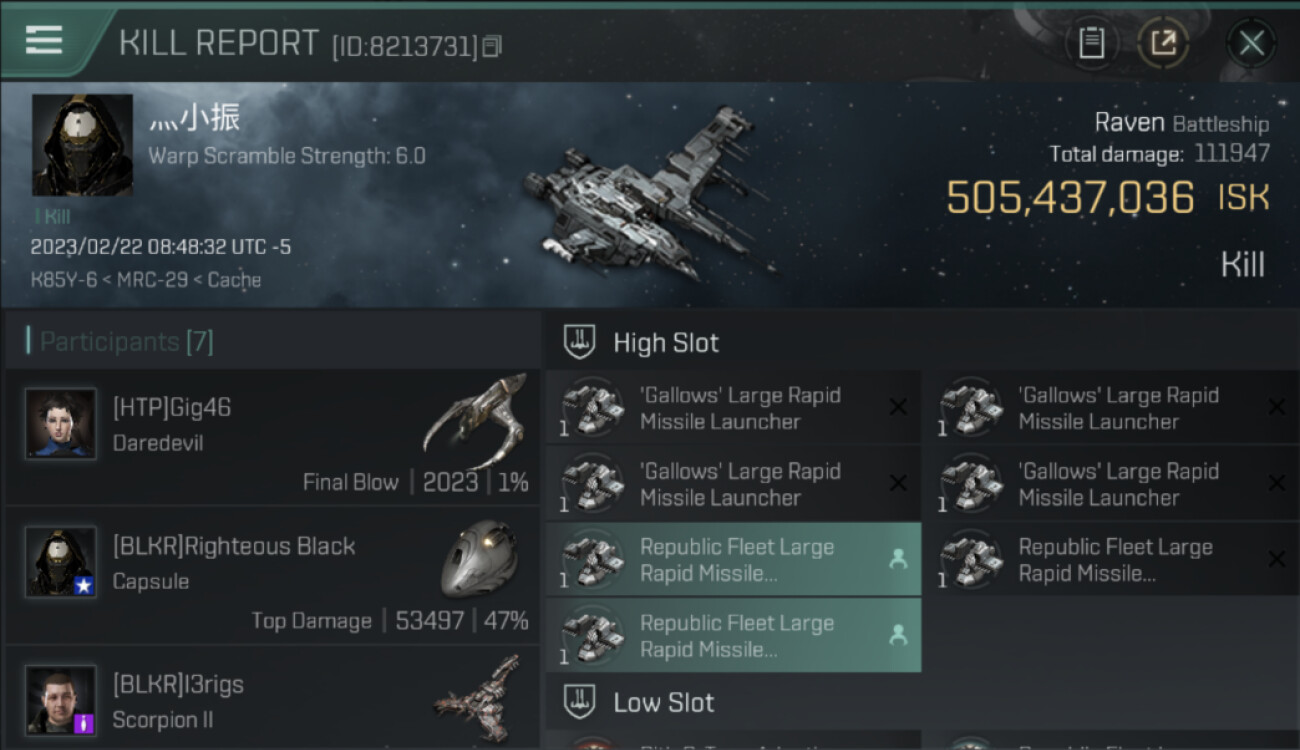The width and height of the screenshot is (1300, 750).
Task: Open Gig46's pilot portrait
Action: coord(61,423)
